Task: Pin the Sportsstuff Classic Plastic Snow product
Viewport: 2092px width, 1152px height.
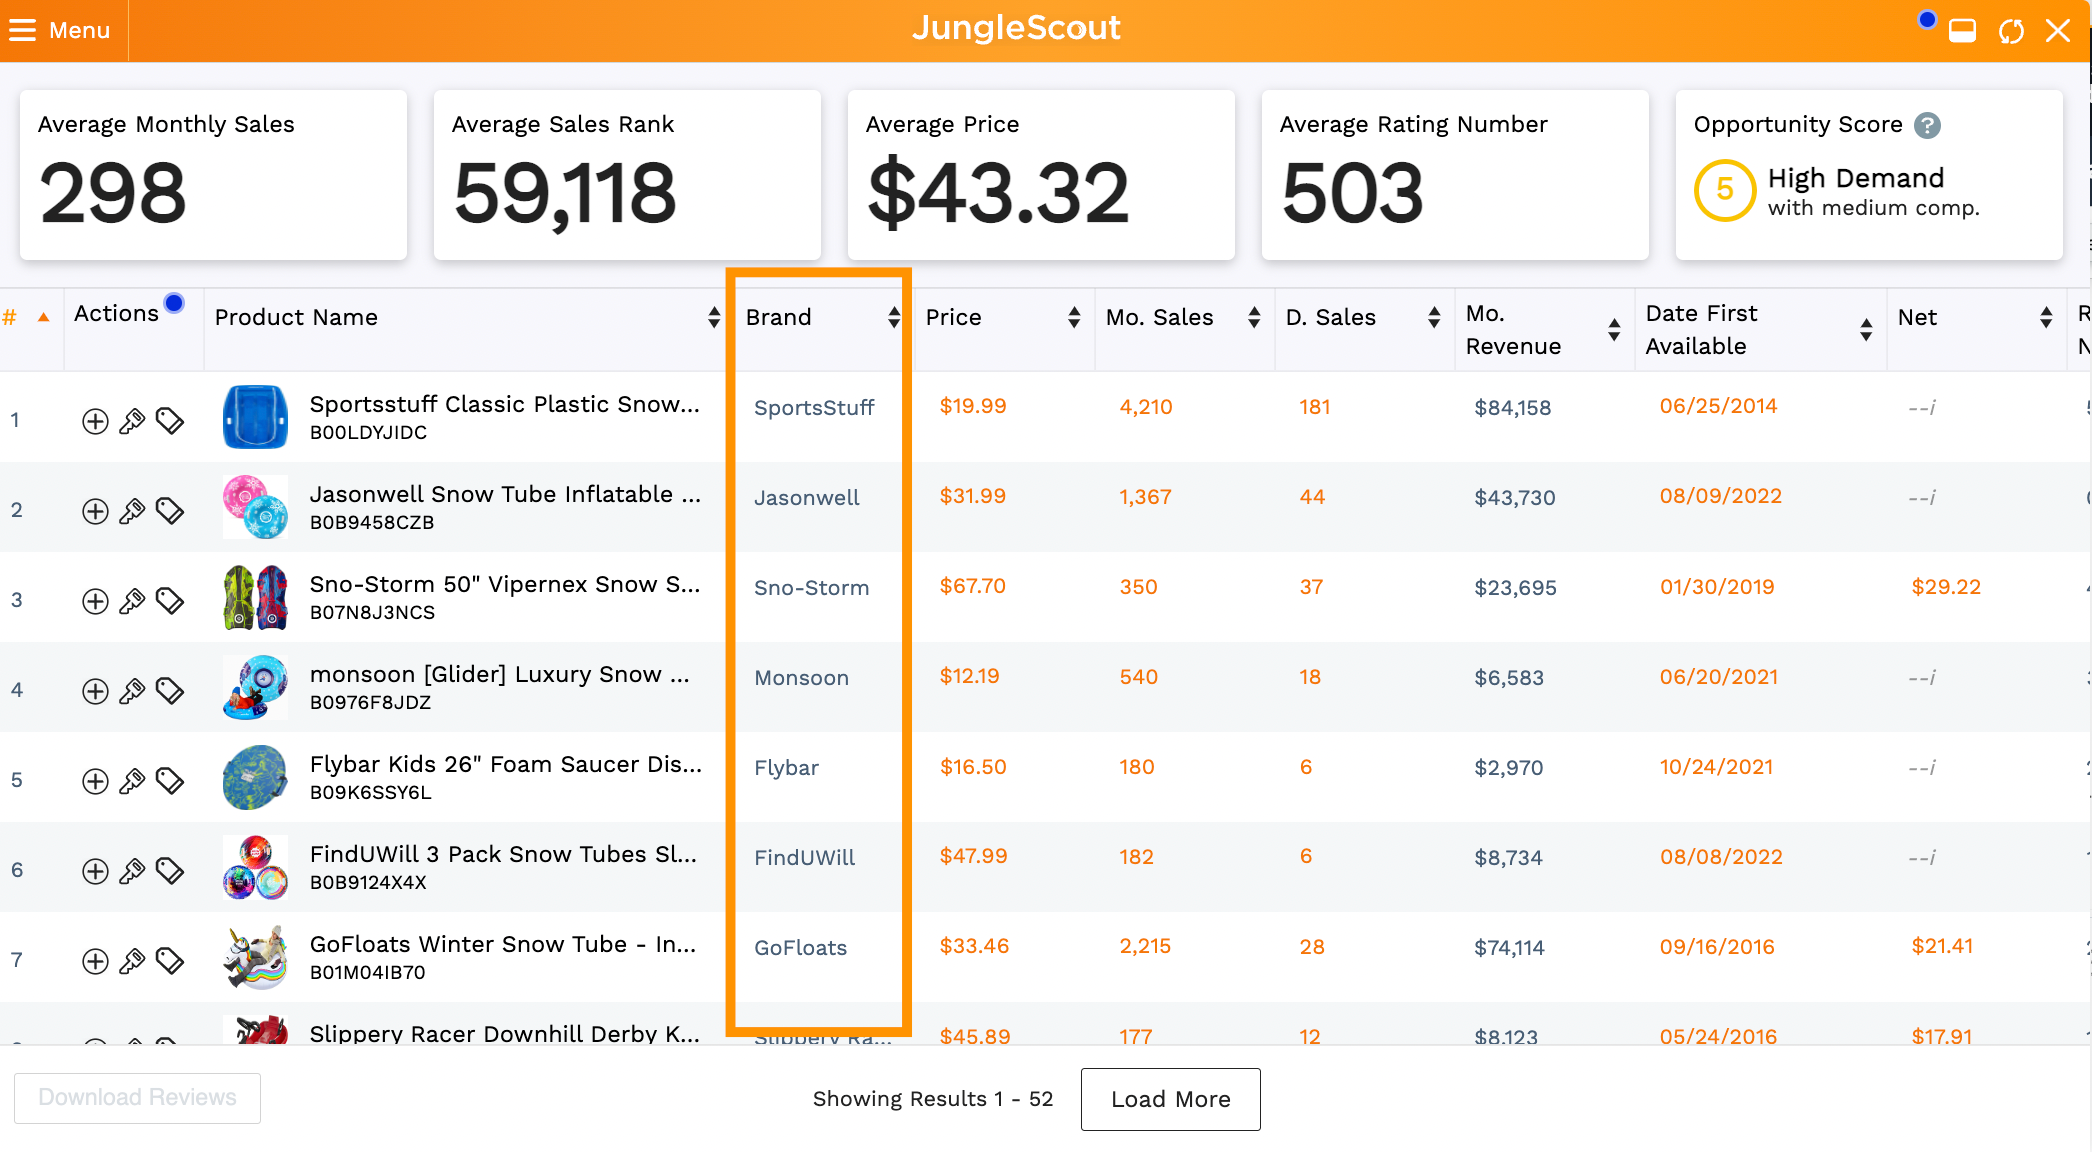Action: point(132,421)
